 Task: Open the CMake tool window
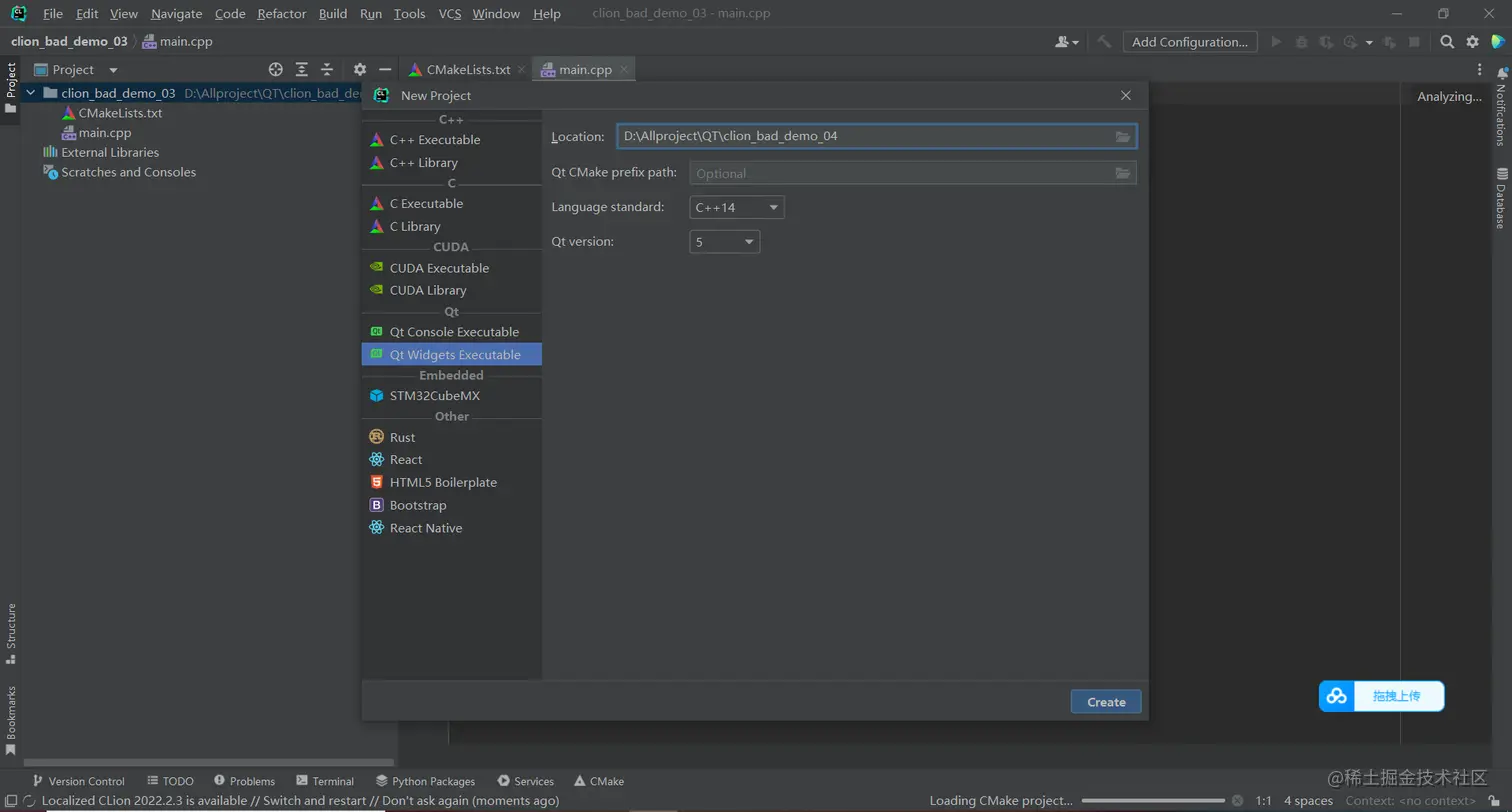[599, 781]
